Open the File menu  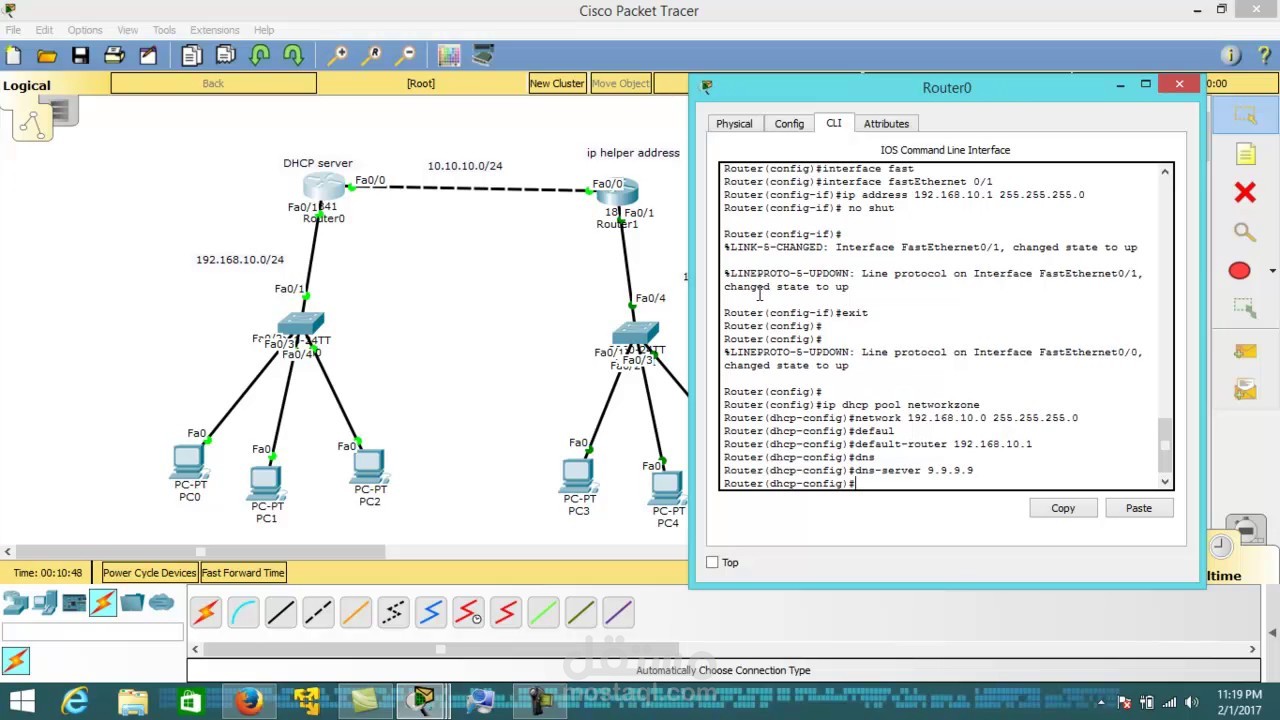tap(13, 30)
